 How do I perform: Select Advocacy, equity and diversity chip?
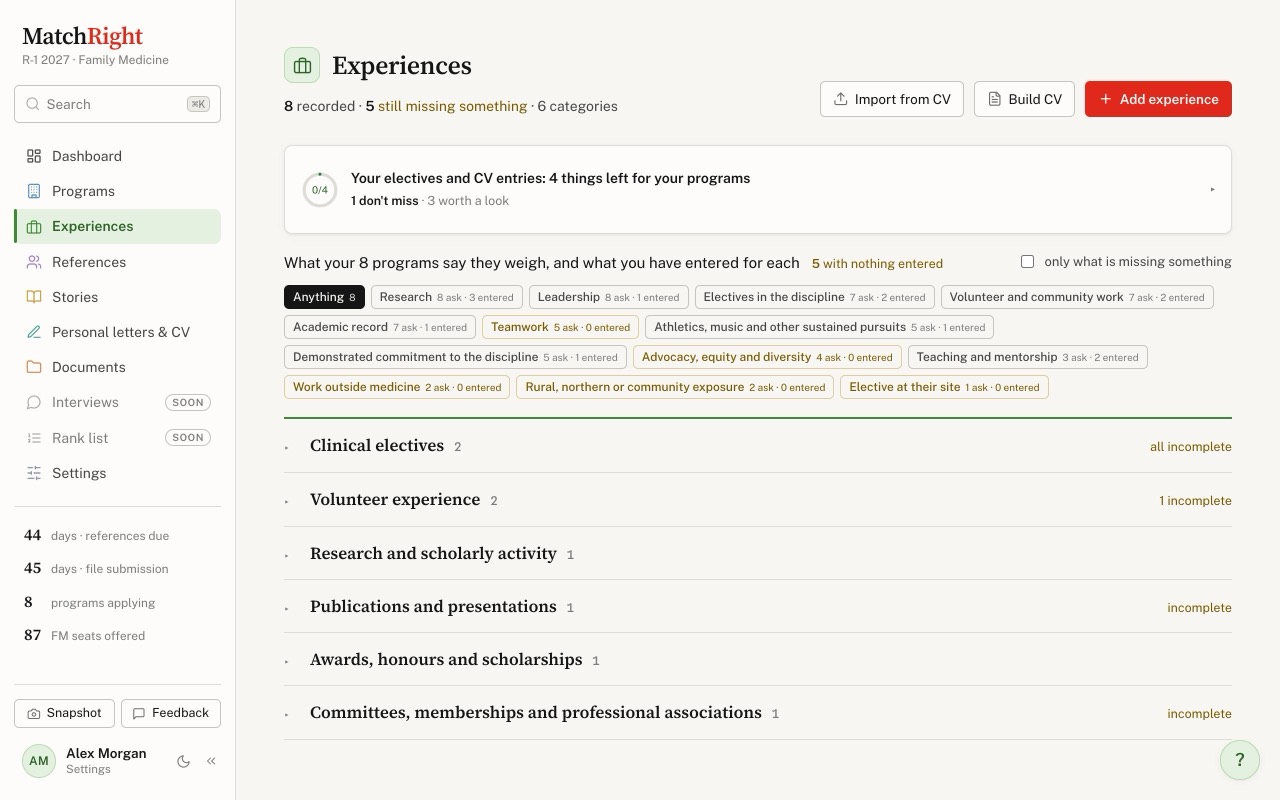click(x=767, y=357)
